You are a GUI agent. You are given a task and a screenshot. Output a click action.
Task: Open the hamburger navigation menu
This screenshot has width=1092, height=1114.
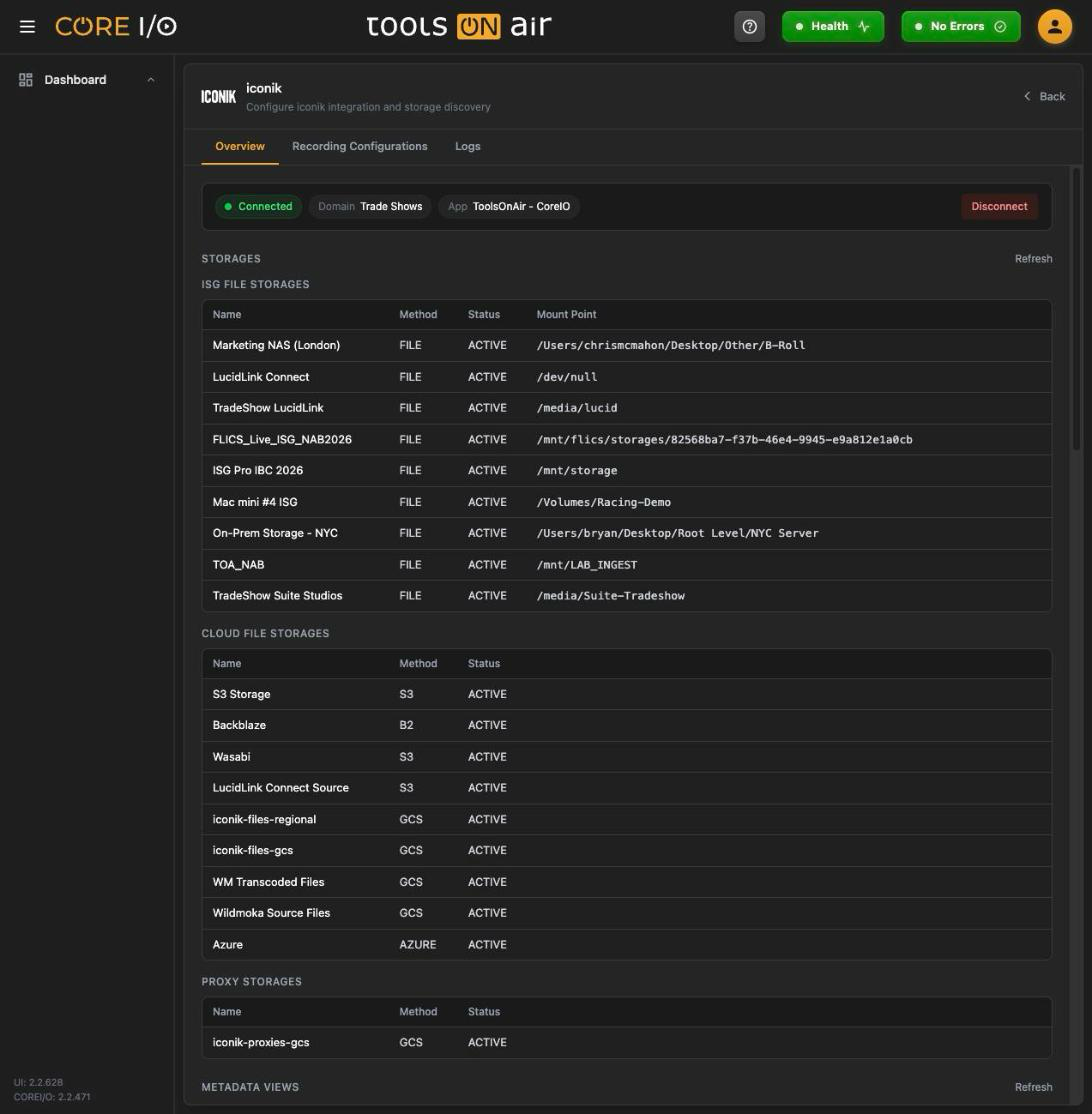point(27,26)
